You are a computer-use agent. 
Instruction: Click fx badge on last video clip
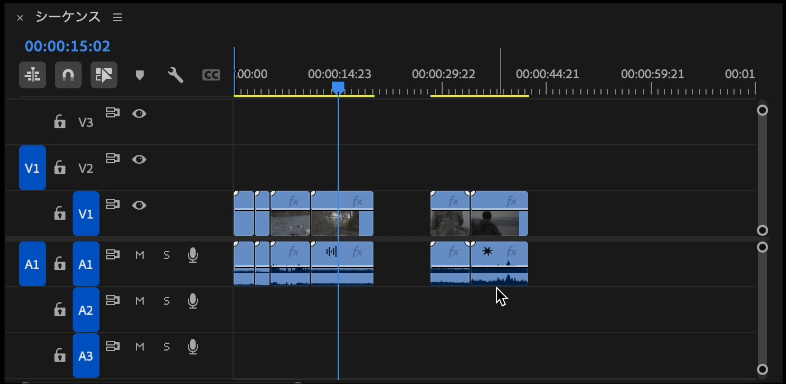(x=511, y=202)
